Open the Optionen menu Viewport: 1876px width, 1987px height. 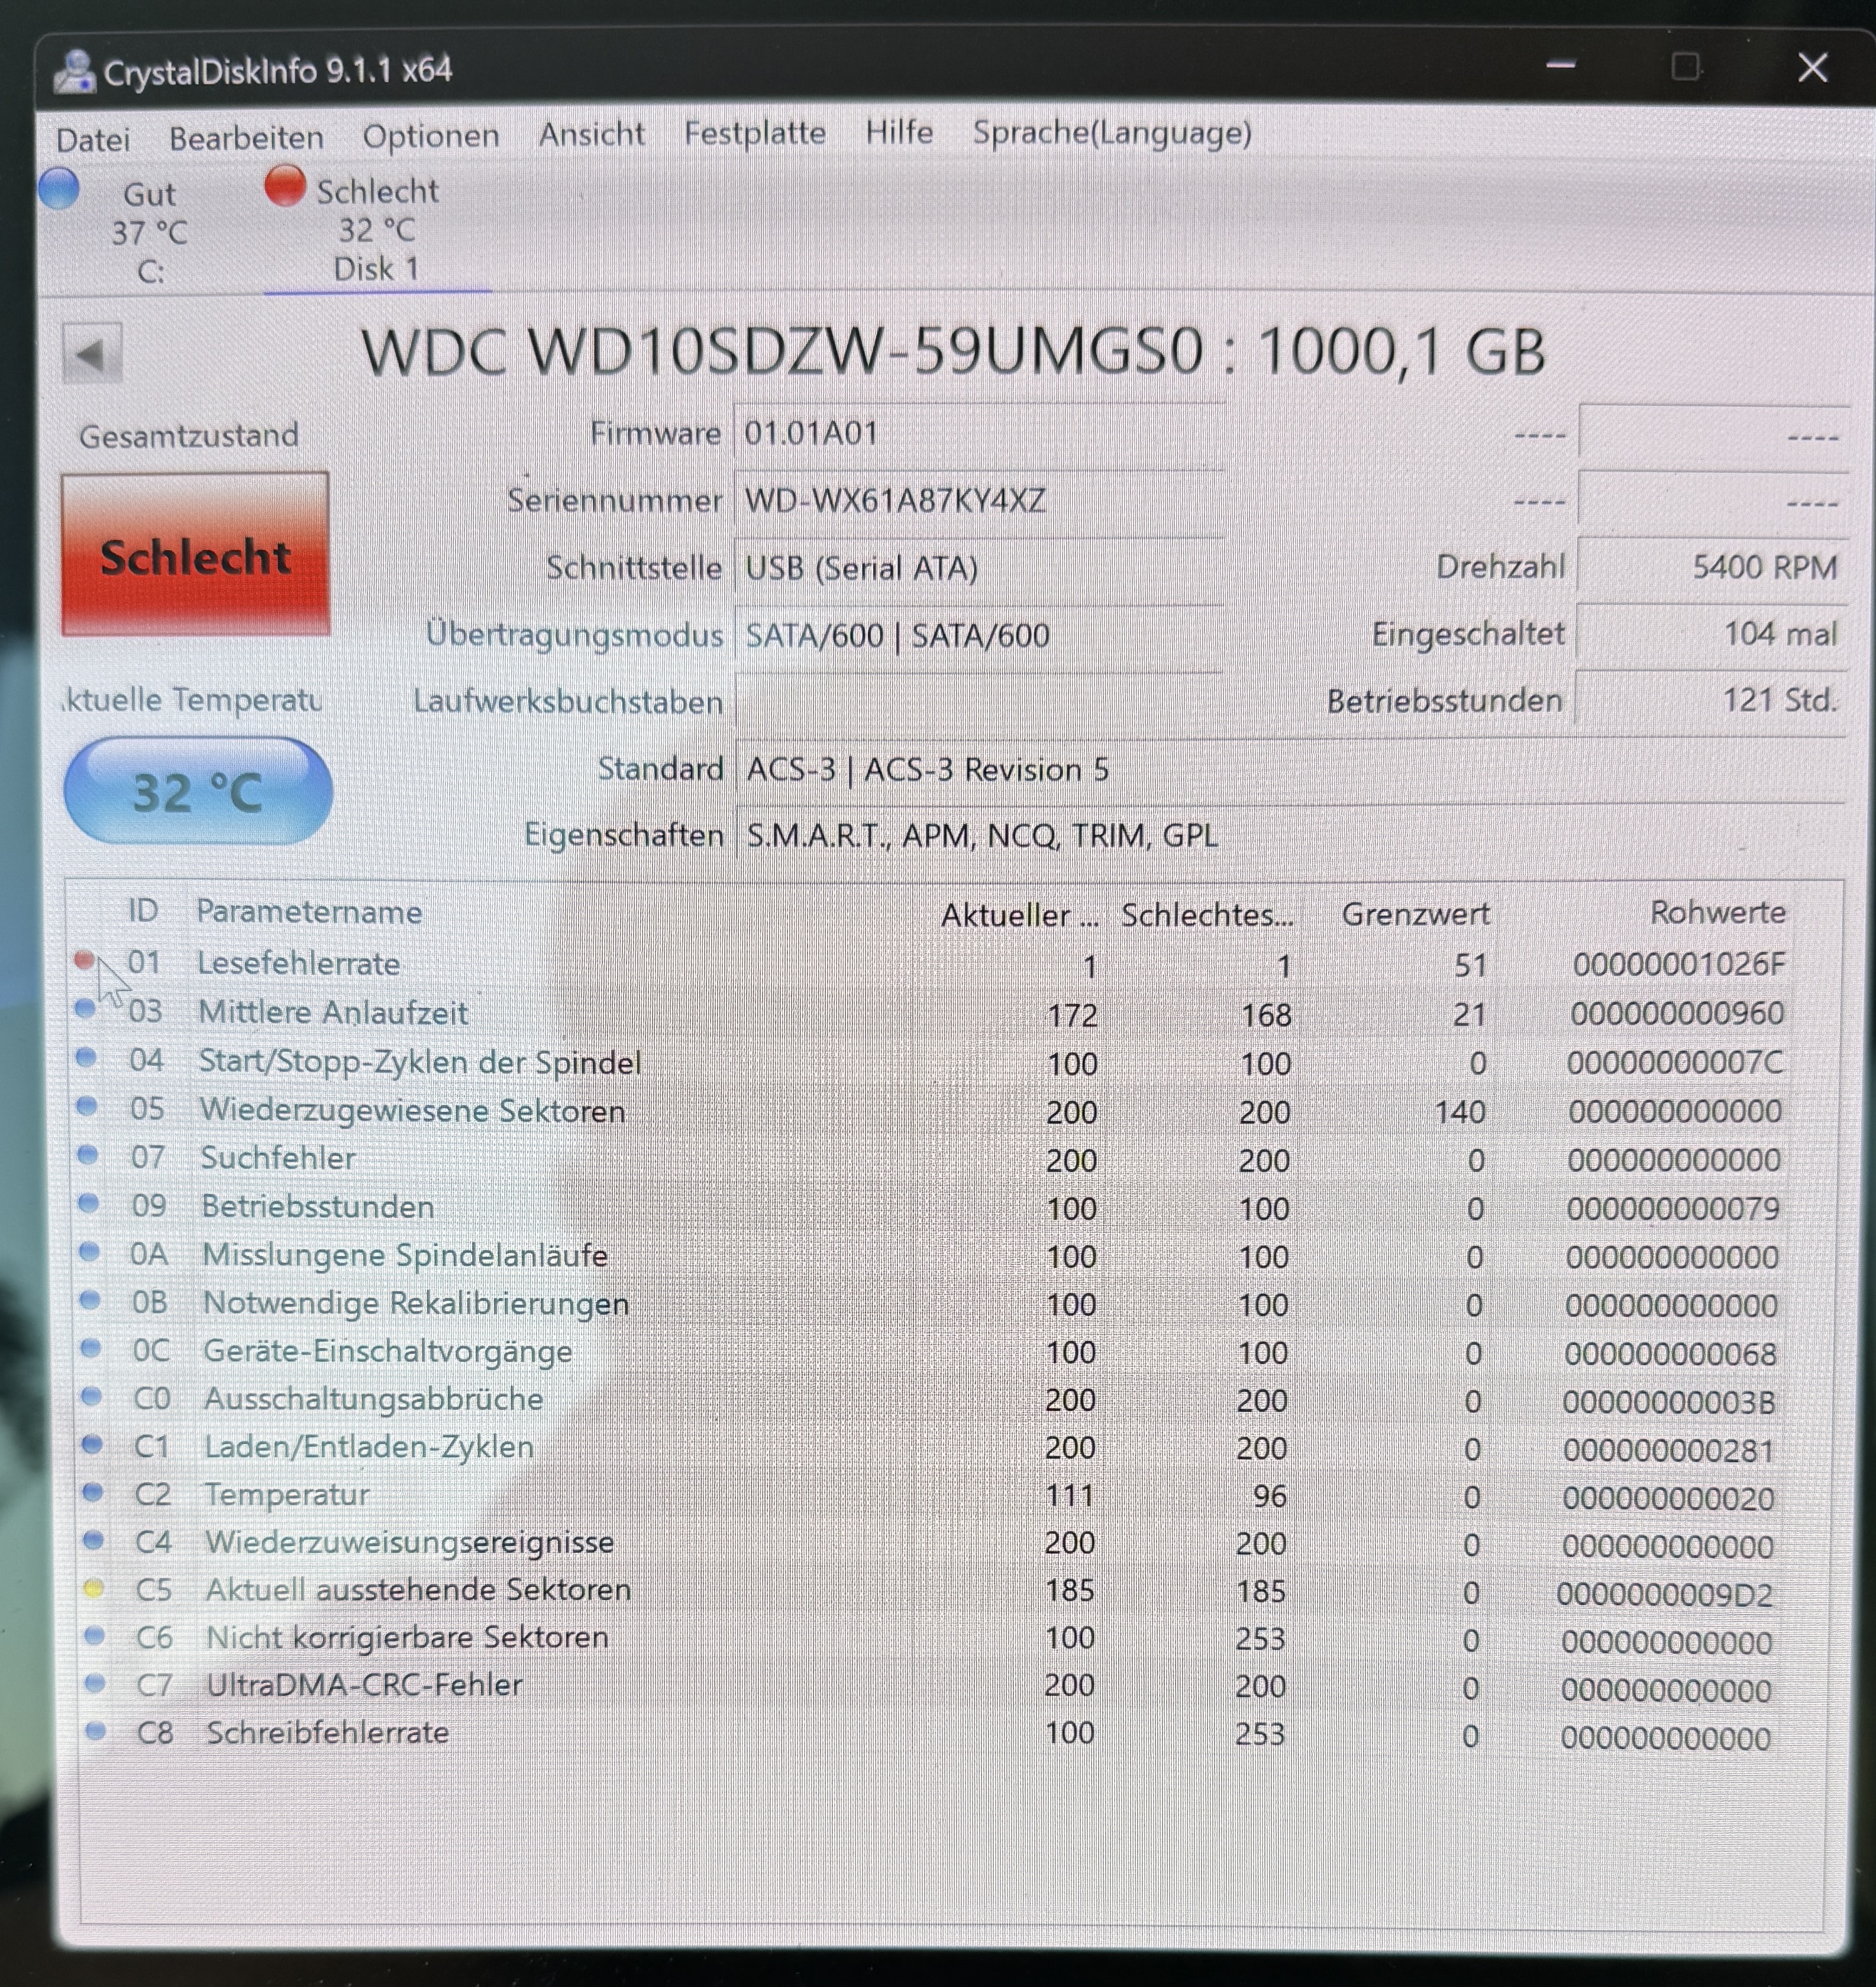coord(430,136)
